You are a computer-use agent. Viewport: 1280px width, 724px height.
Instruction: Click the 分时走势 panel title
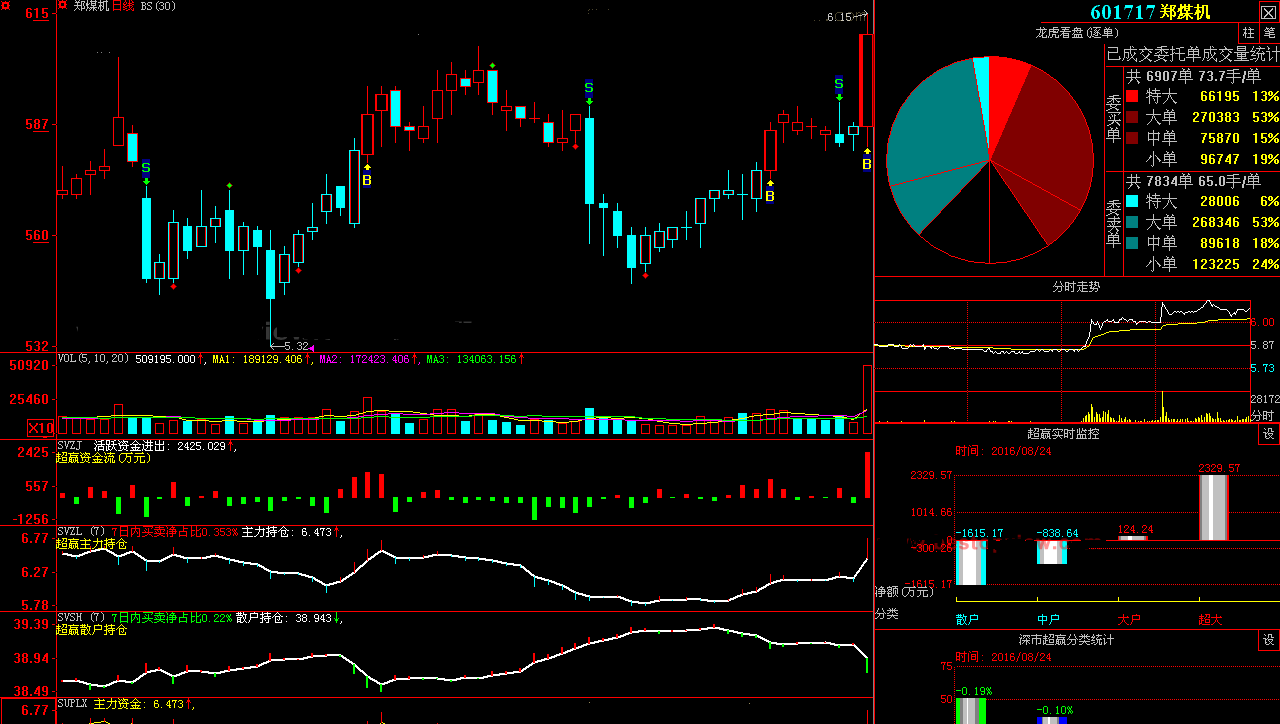click(x=1076, y=287)
